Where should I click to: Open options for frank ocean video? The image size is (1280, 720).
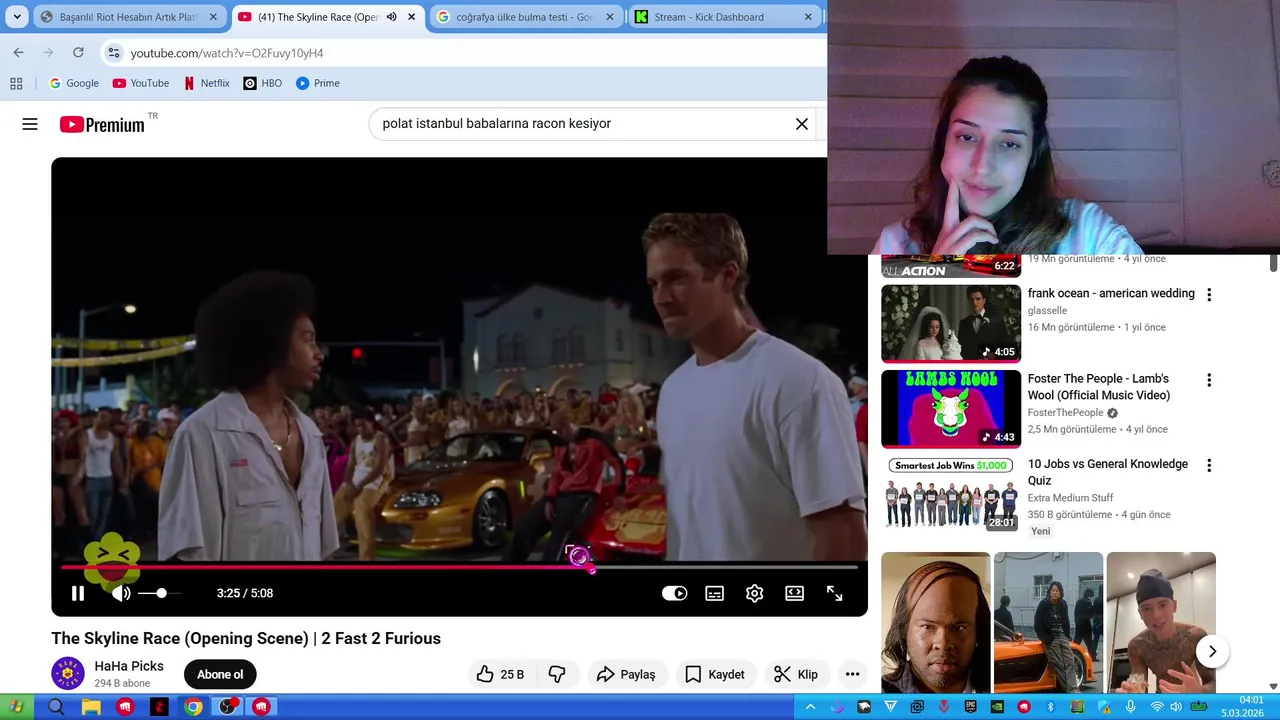tap(1209, 295)
